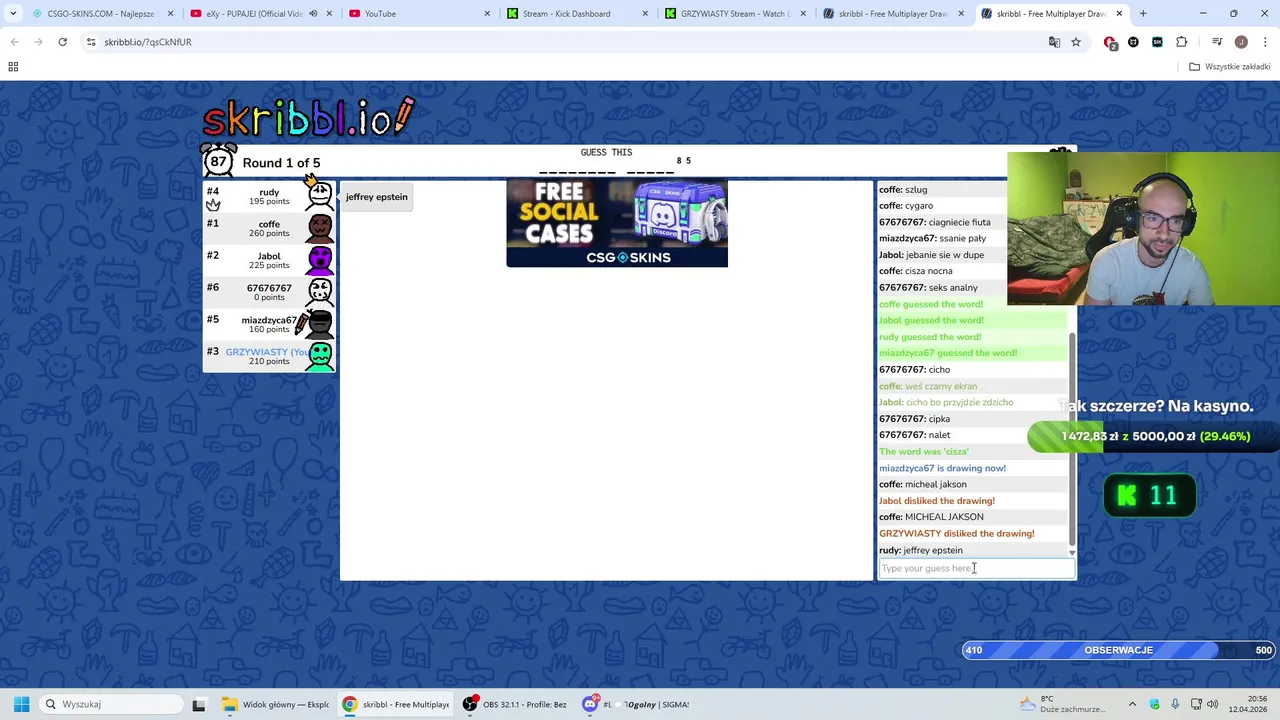Image resolution: width=1280 pixels, height=720 pixels.
Task: Click the round timer clock icon
Action: tap(218, 161)
